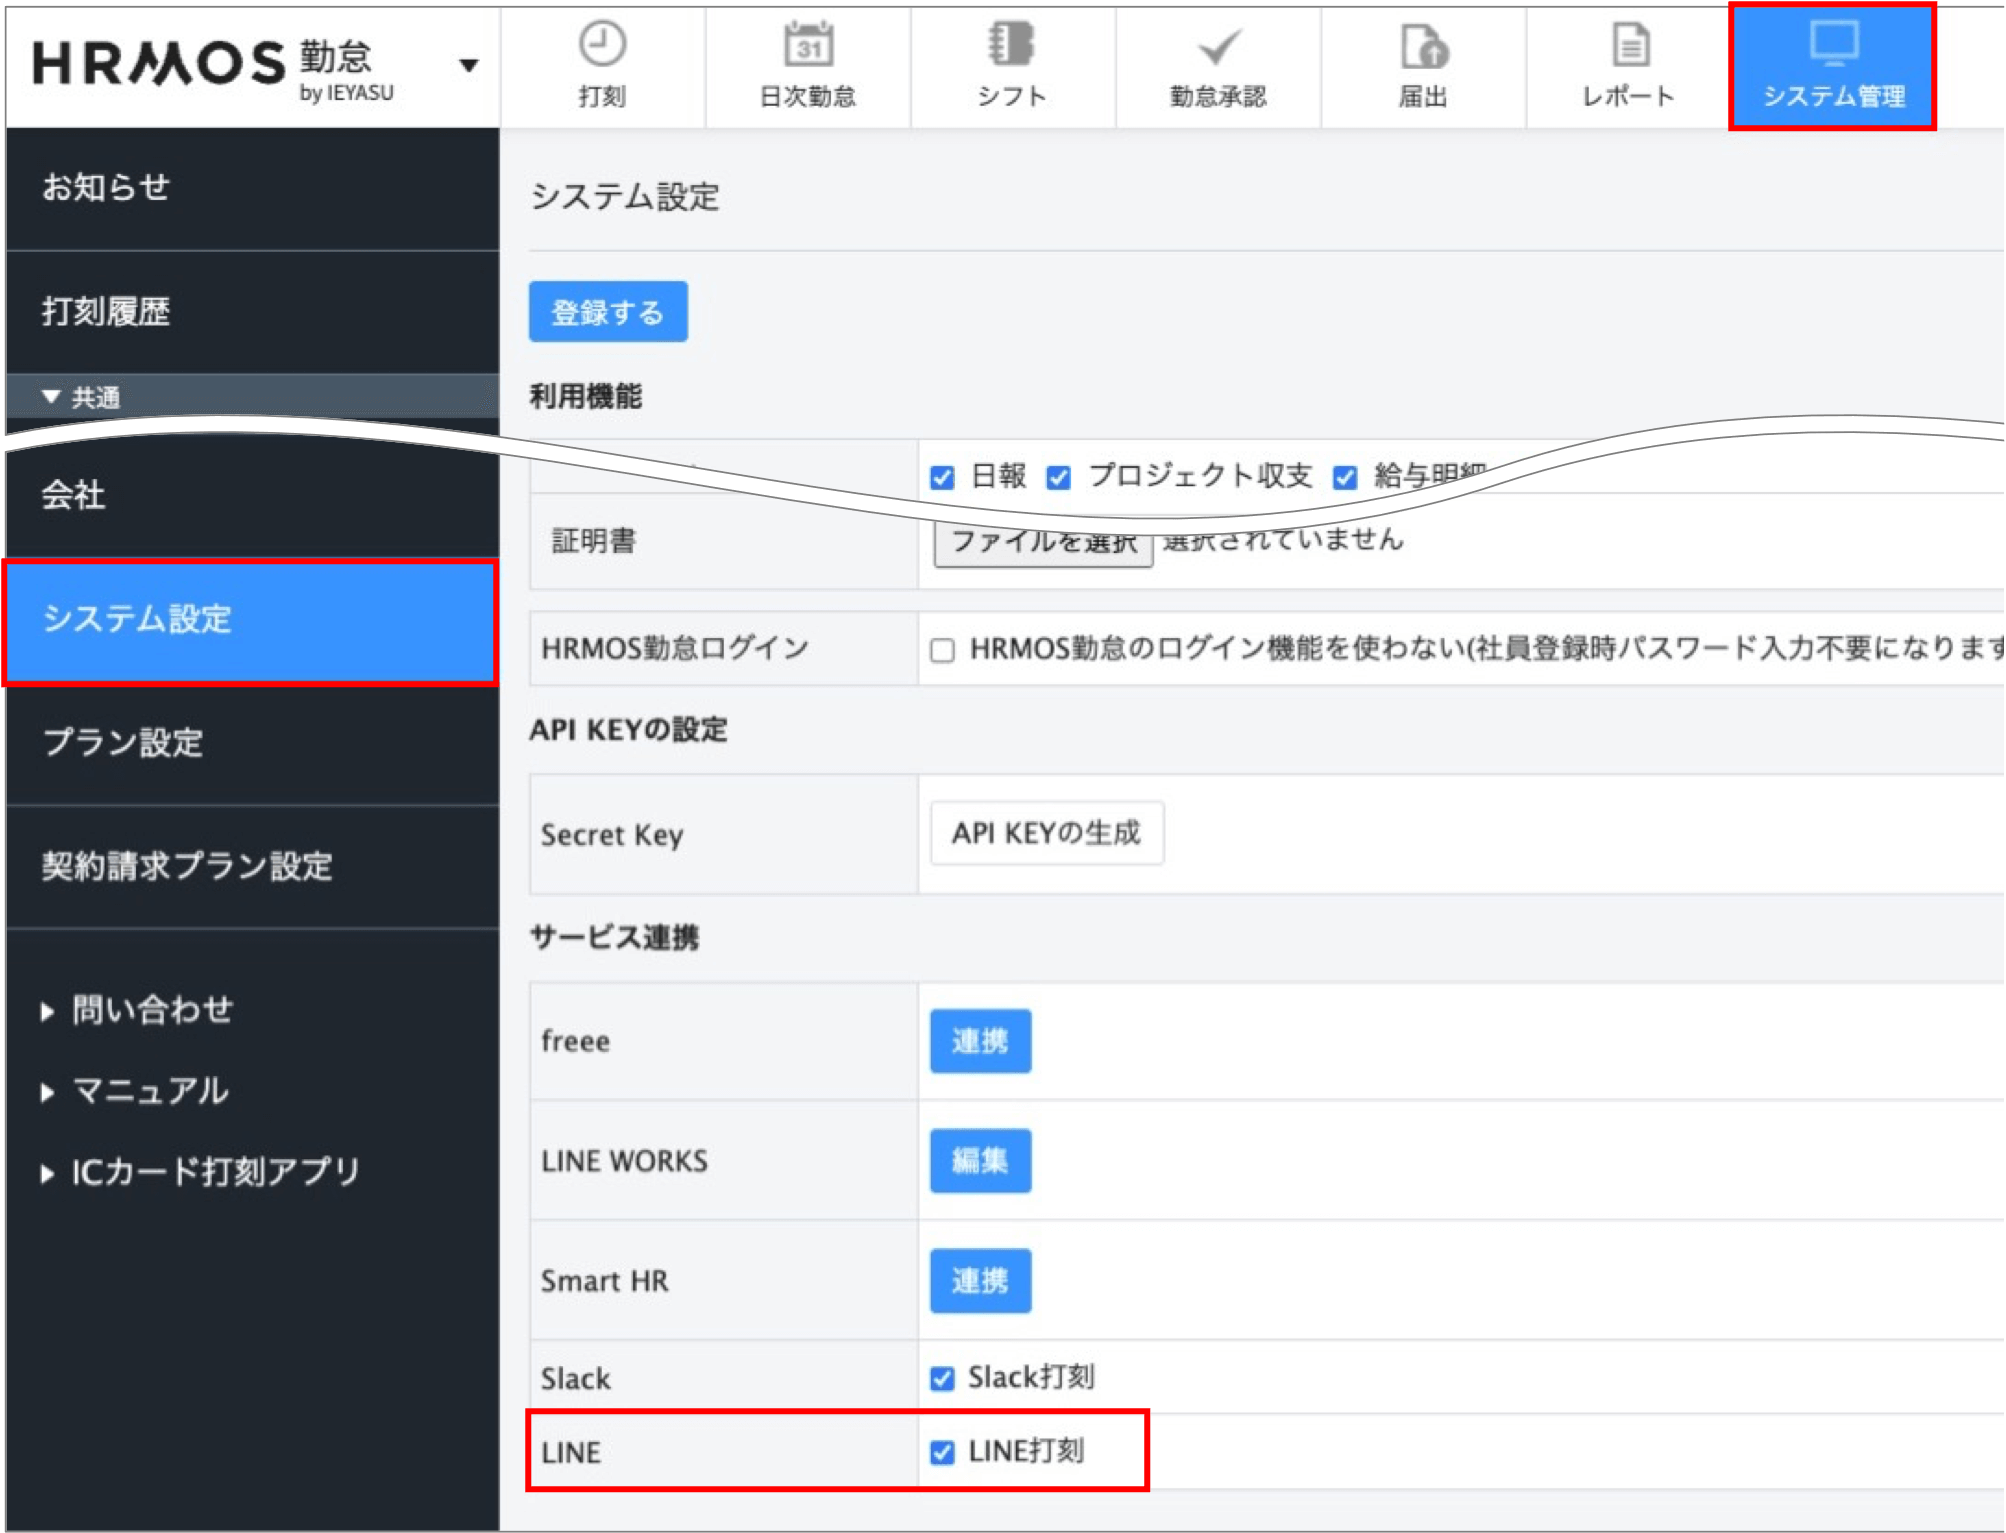Open プラン設定 in the sidebar
Image resolution: width=2006 pixels, height=1533 pixels.
pos(123,743)
